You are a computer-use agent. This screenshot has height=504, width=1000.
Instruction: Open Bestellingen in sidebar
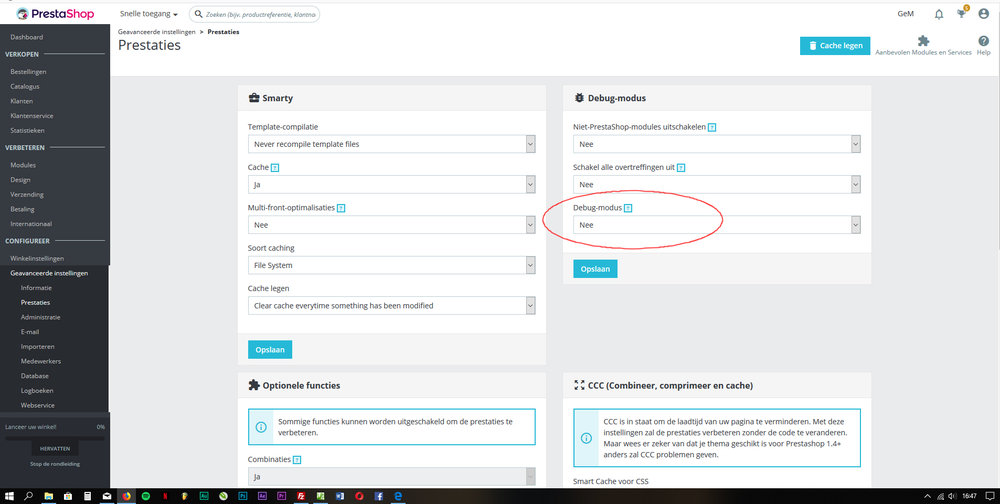tap(28, 71)
